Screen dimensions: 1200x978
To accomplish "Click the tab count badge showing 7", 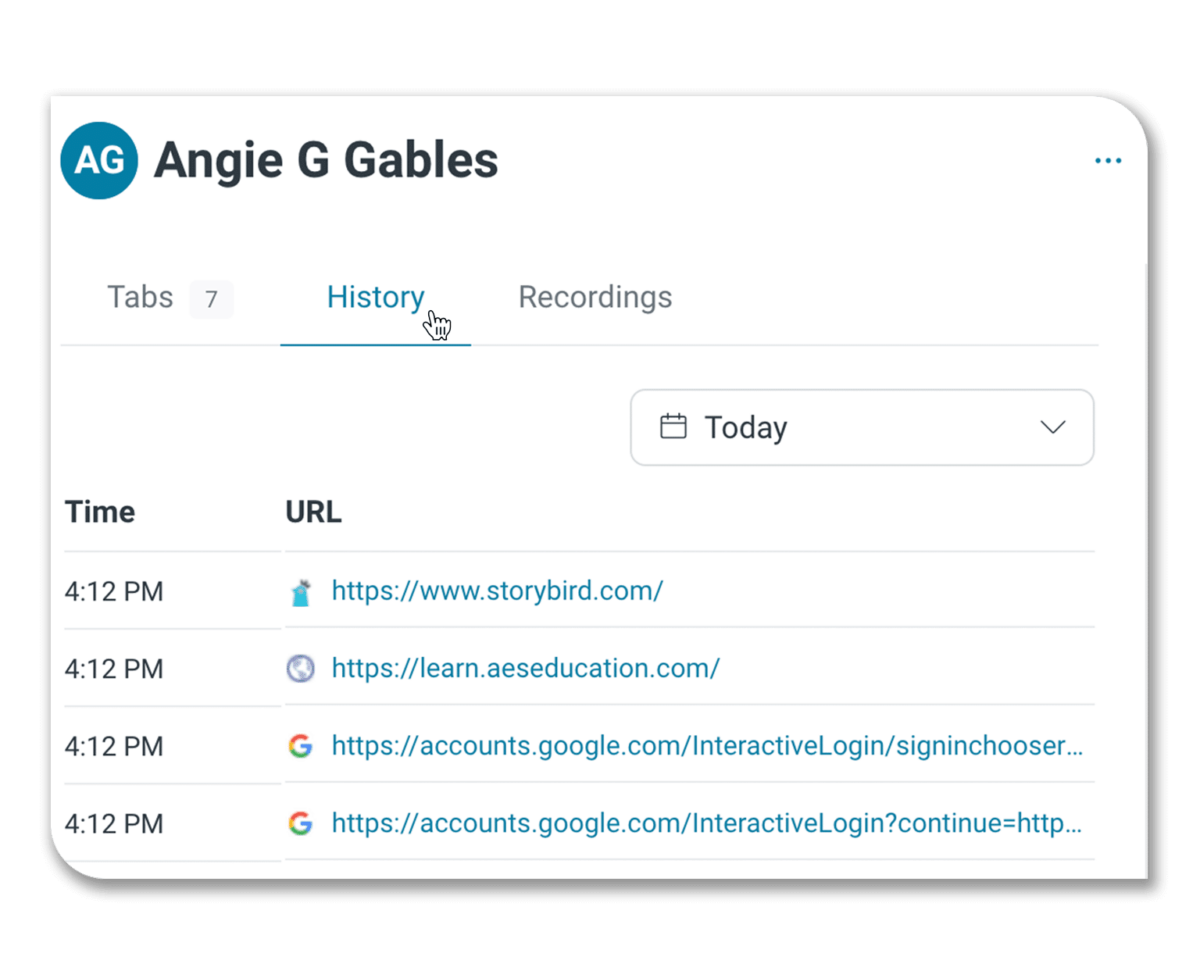I will pos(211,299).
